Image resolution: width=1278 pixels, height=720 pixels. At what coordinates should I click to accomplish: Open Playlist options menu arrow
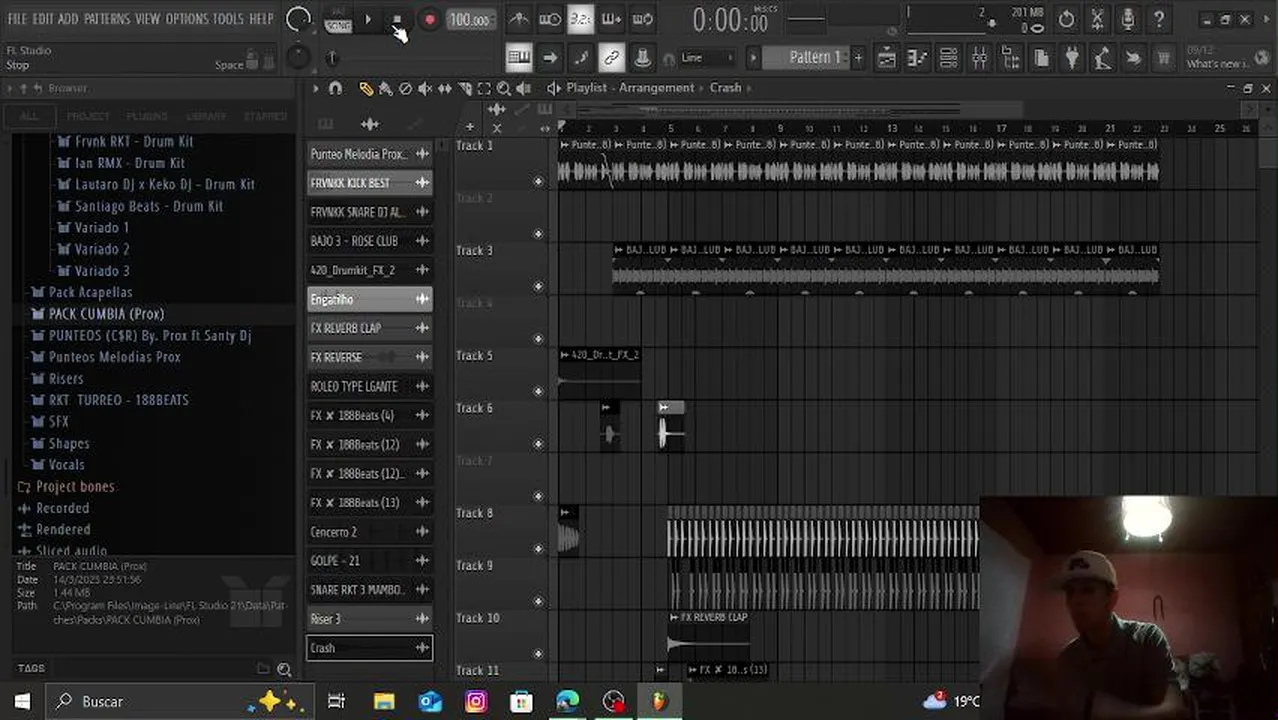click(x=315, y=88)
